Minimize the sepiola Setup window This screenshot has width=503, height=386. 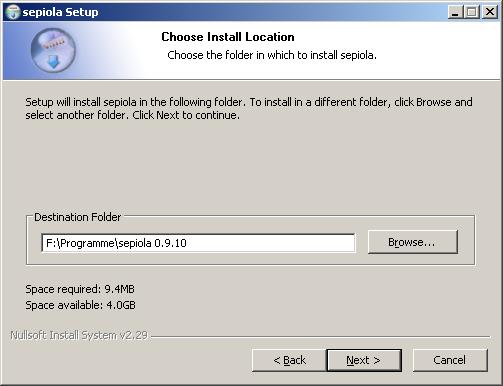point(455,12)
